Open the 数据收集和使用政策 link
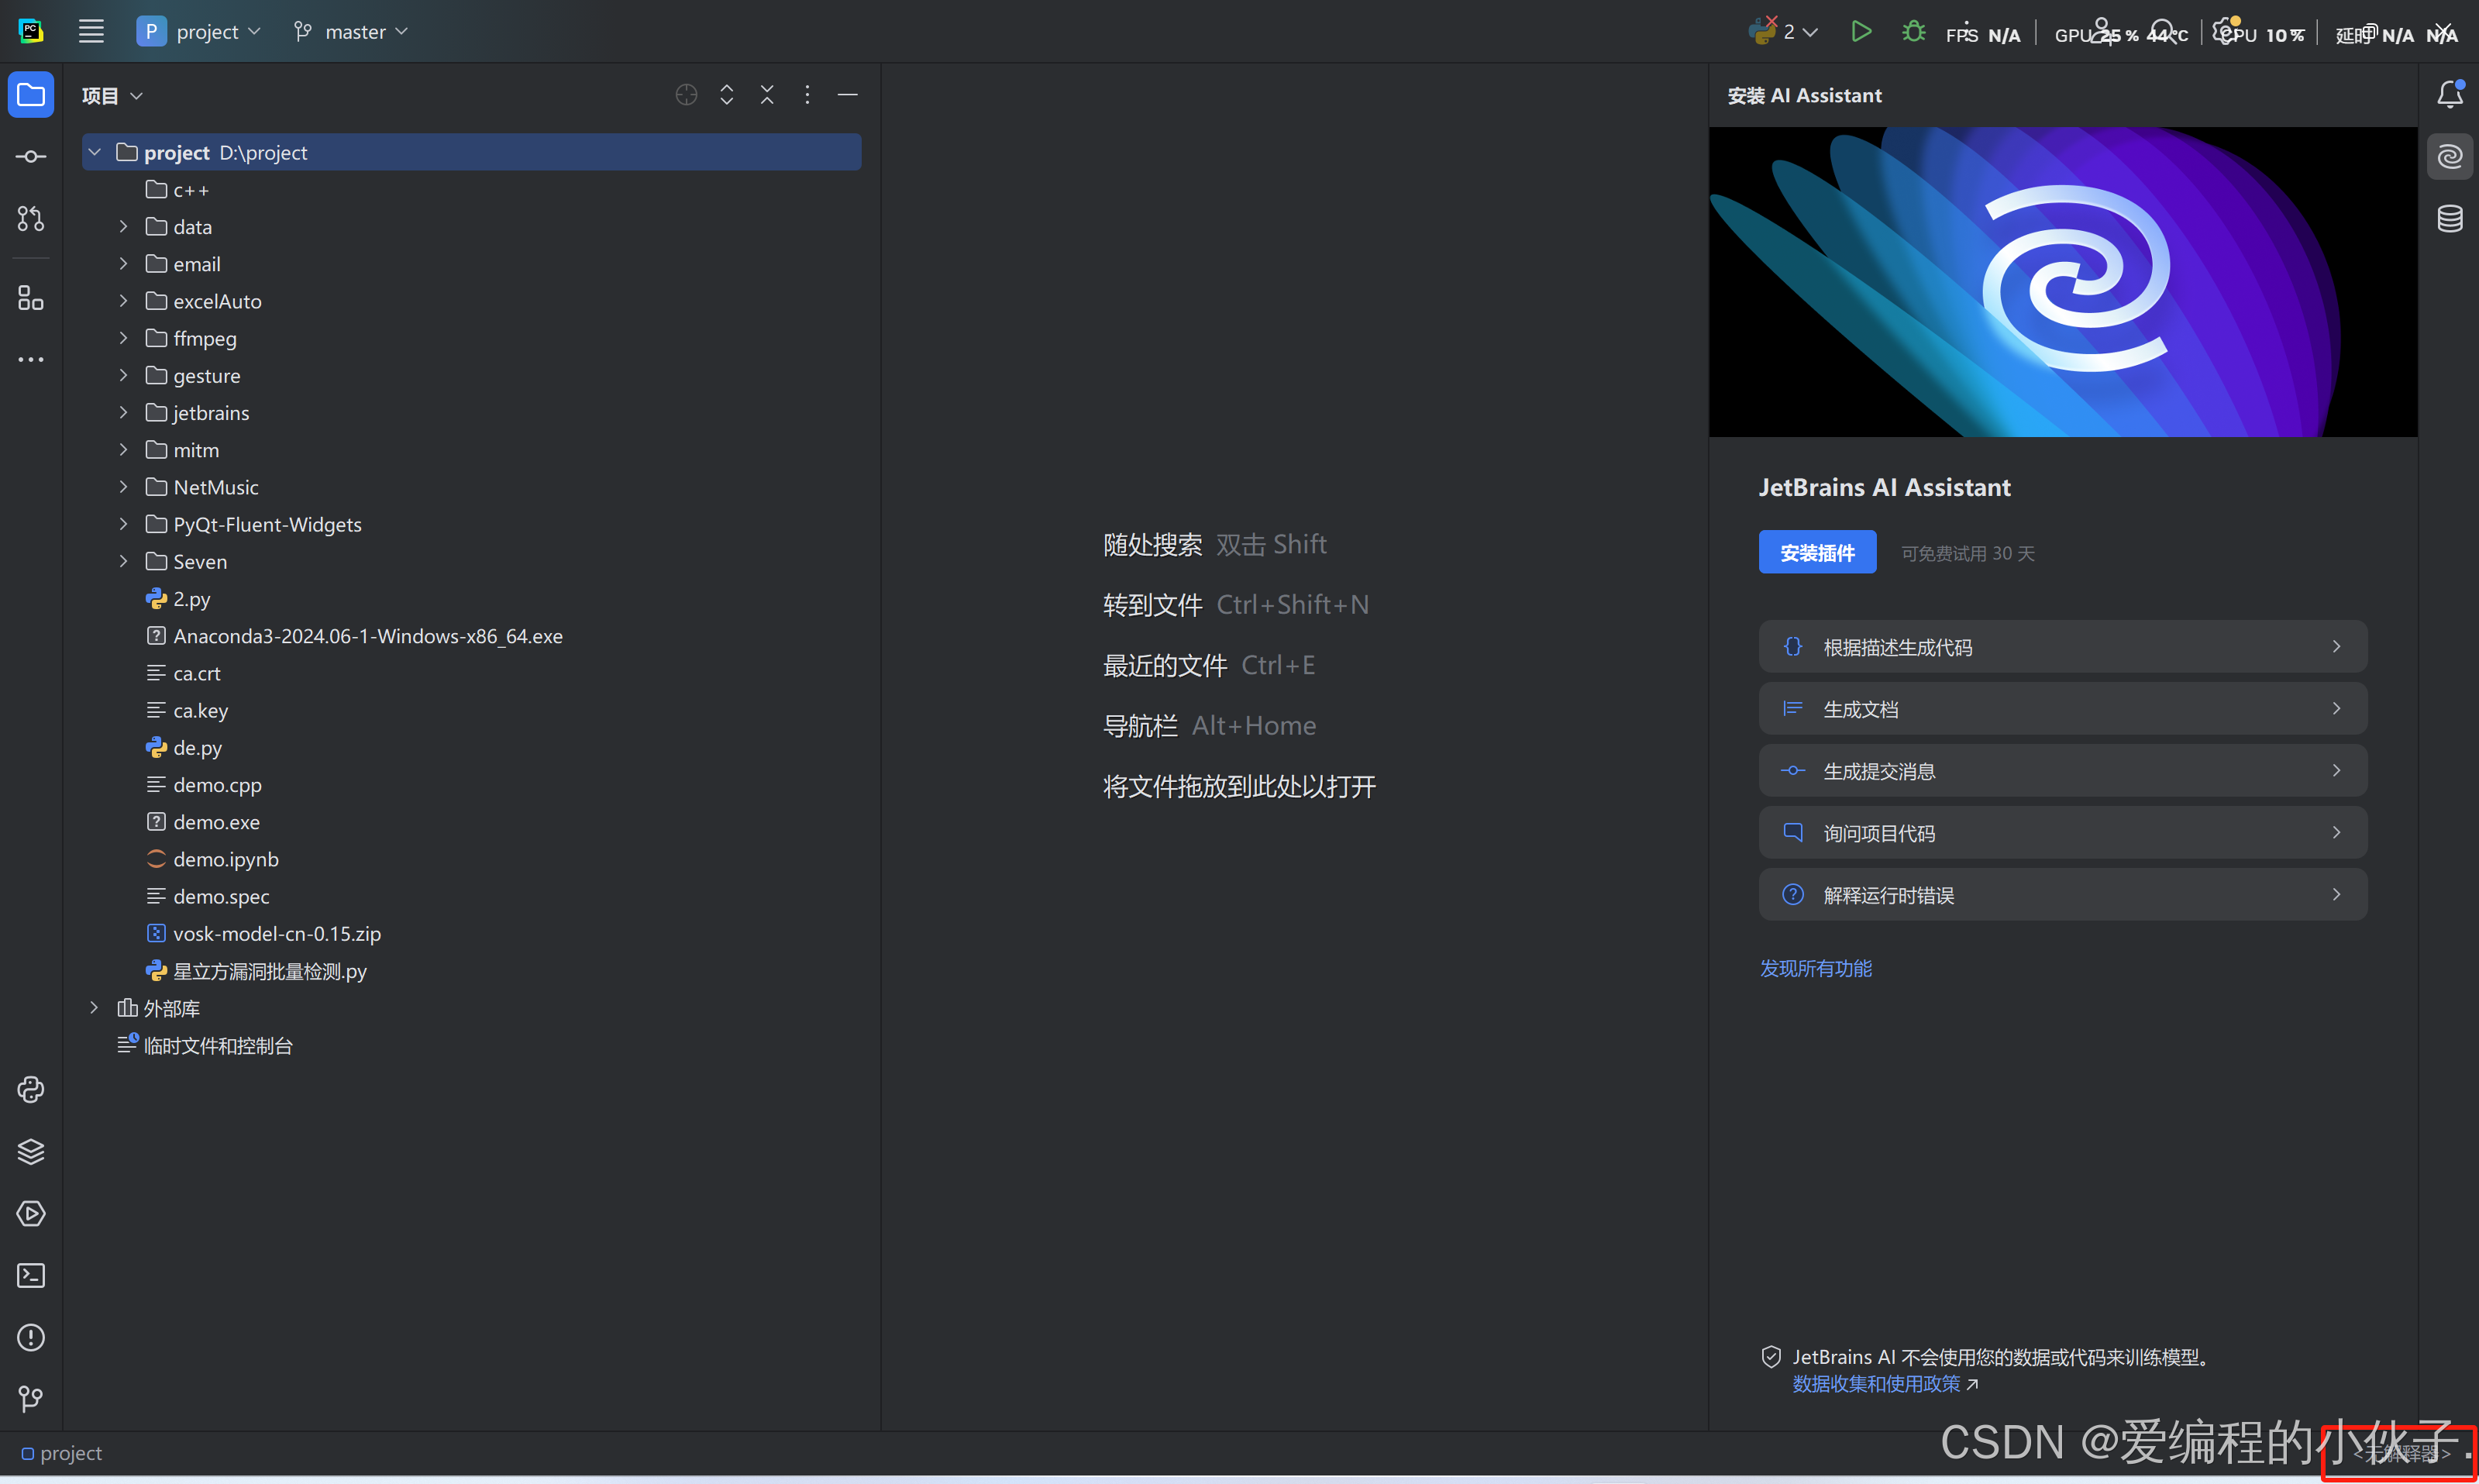 [1876, 1384]
